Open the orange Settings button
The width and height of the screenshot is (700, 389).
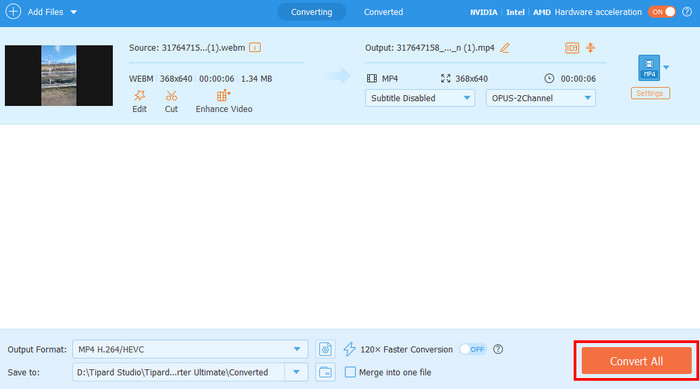[x=650, y=93]
